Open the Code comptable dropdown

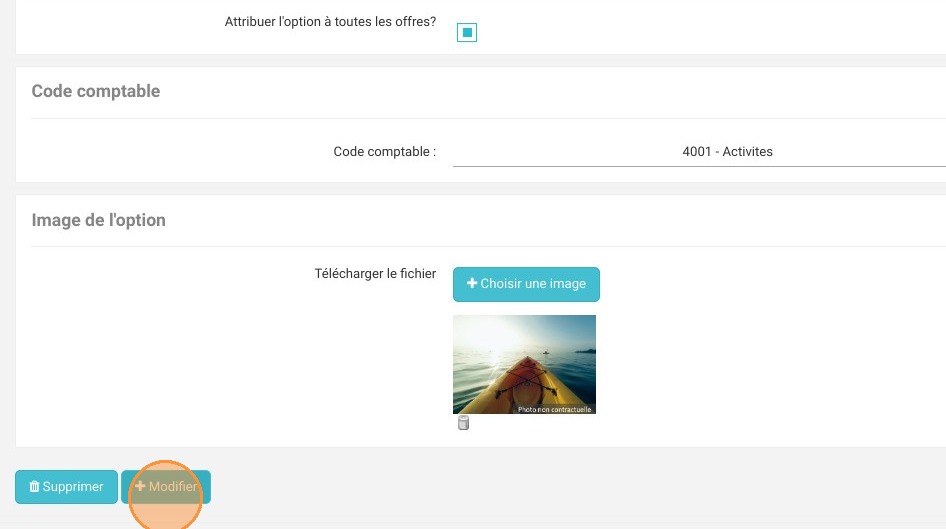coord(699,151)
